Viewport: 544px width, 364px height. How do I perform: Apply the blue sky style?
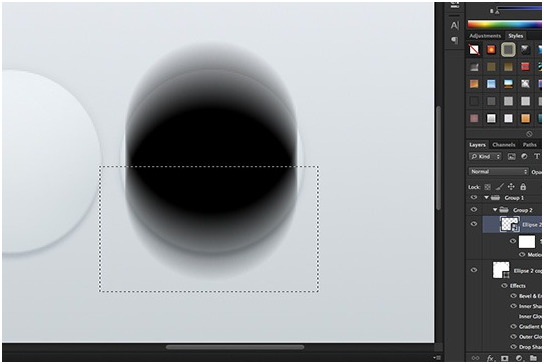491,84
